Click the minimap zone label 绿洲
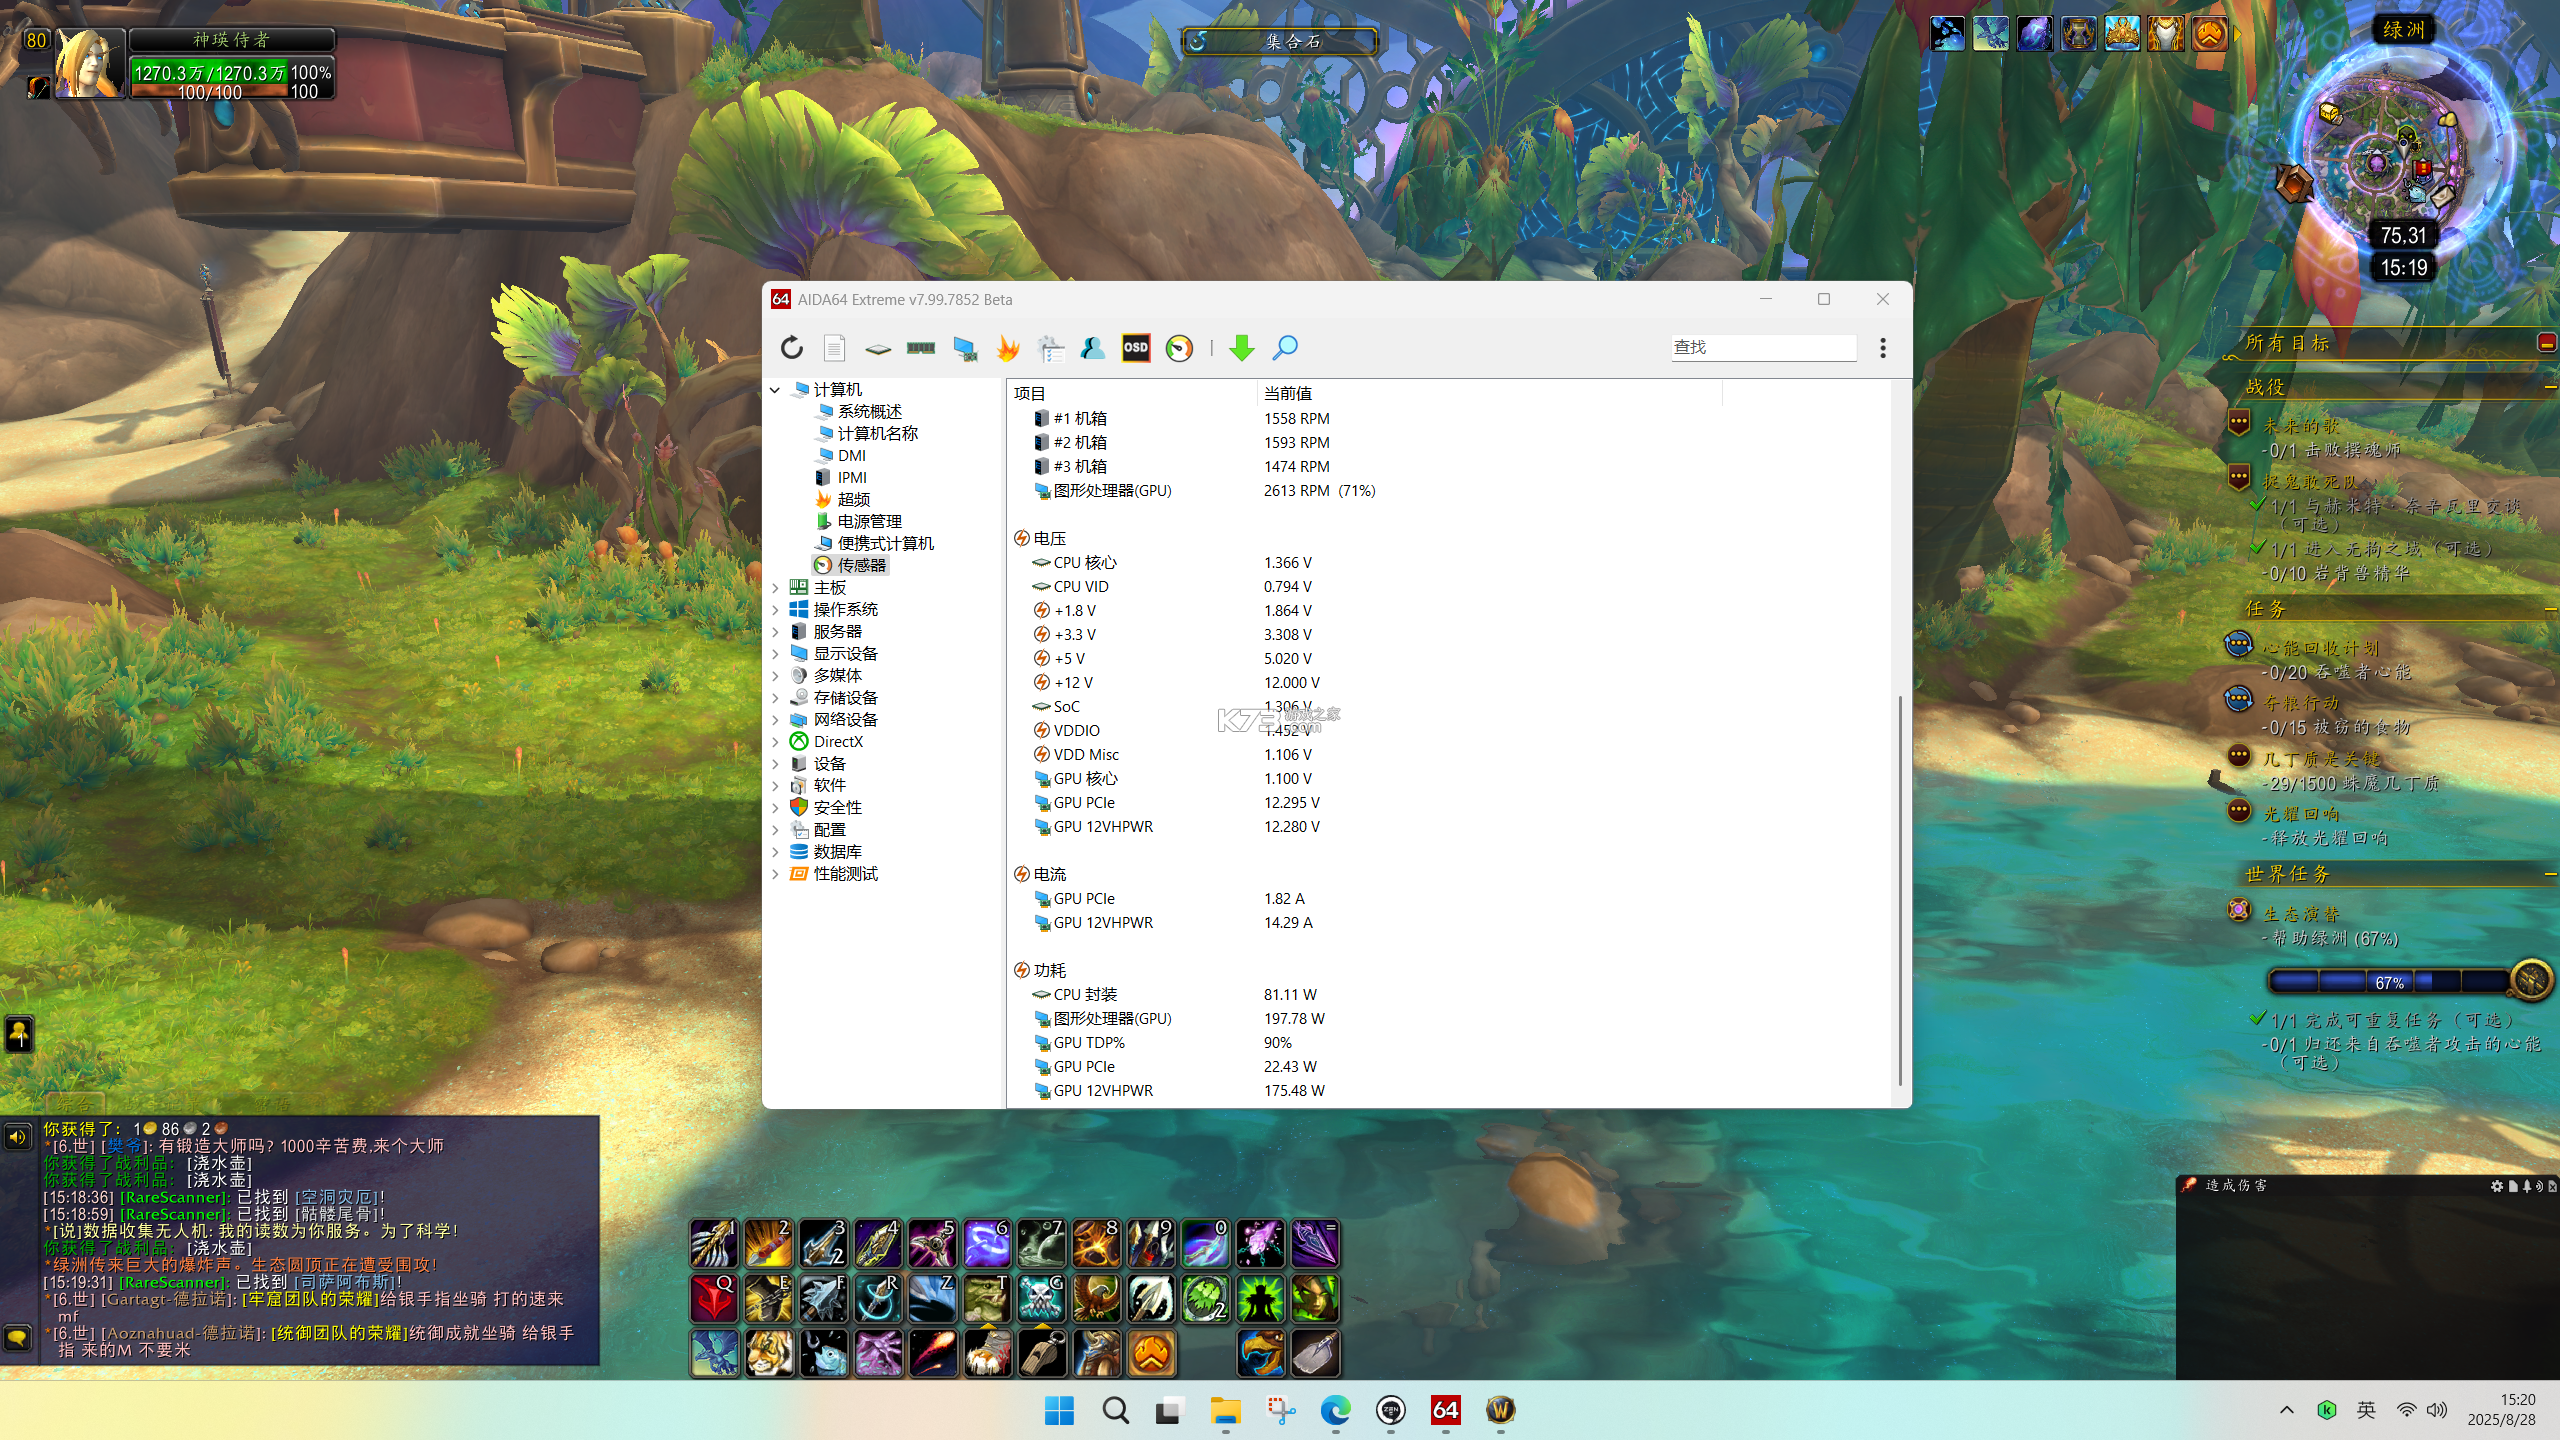 click(2403, 30)
